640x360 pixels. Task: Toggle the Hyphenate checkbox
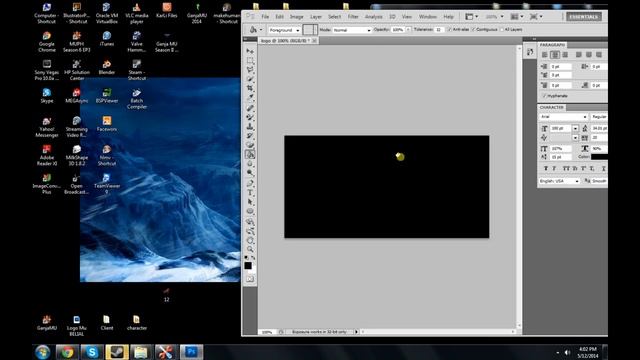[544, 96]
